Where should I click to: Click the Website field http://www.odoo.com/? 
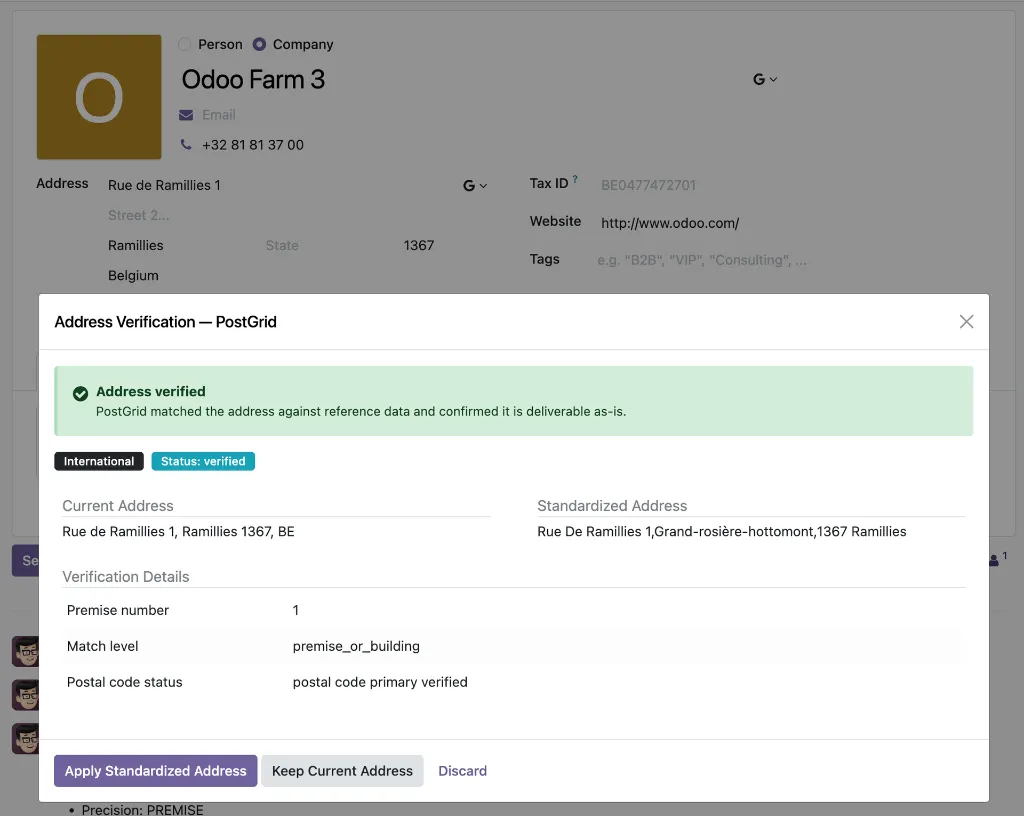click(x=670, y=223)
